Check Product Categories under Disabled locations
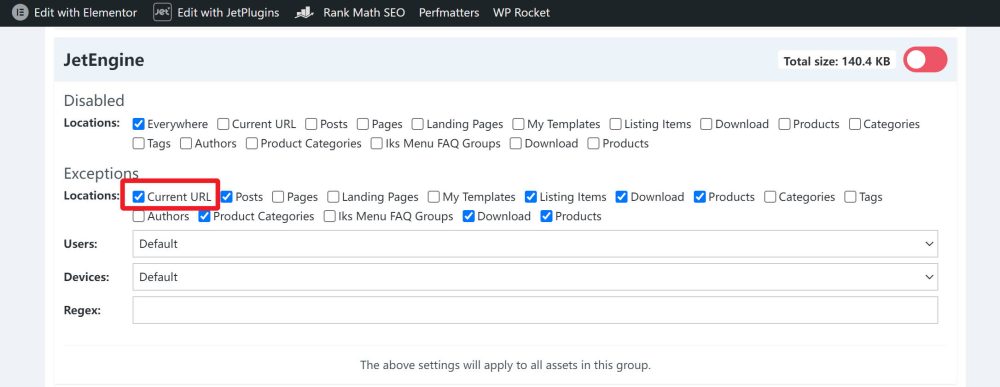This screenshot has width=1000, height=387. pyautogui.click(x=252, y=144)
